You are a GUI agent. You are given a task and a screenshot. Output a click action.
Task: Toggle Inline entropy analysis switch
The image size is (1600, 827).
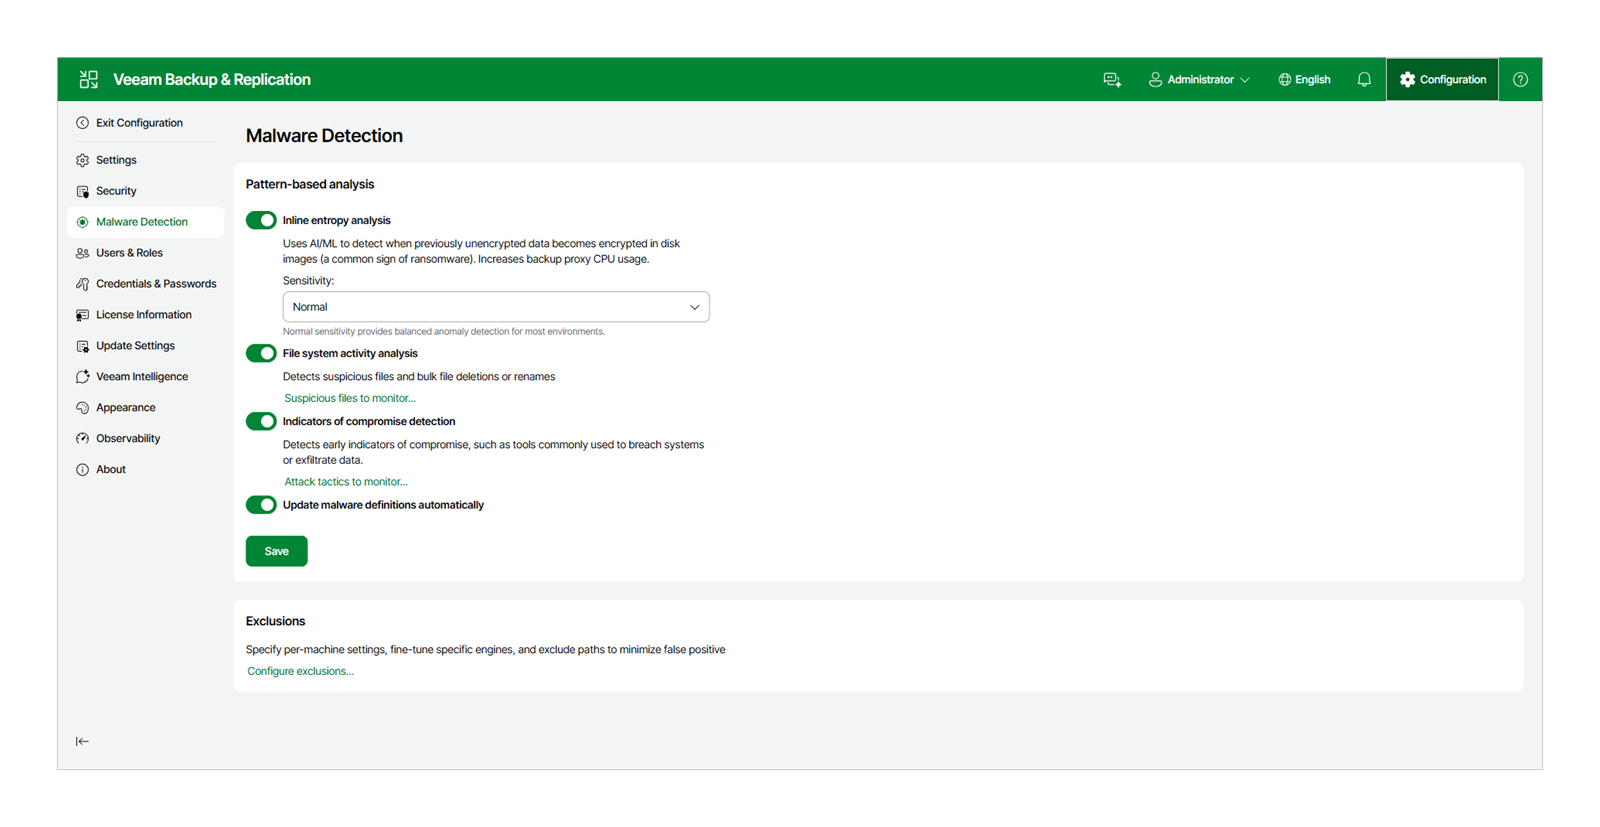(x=261, y=220)
